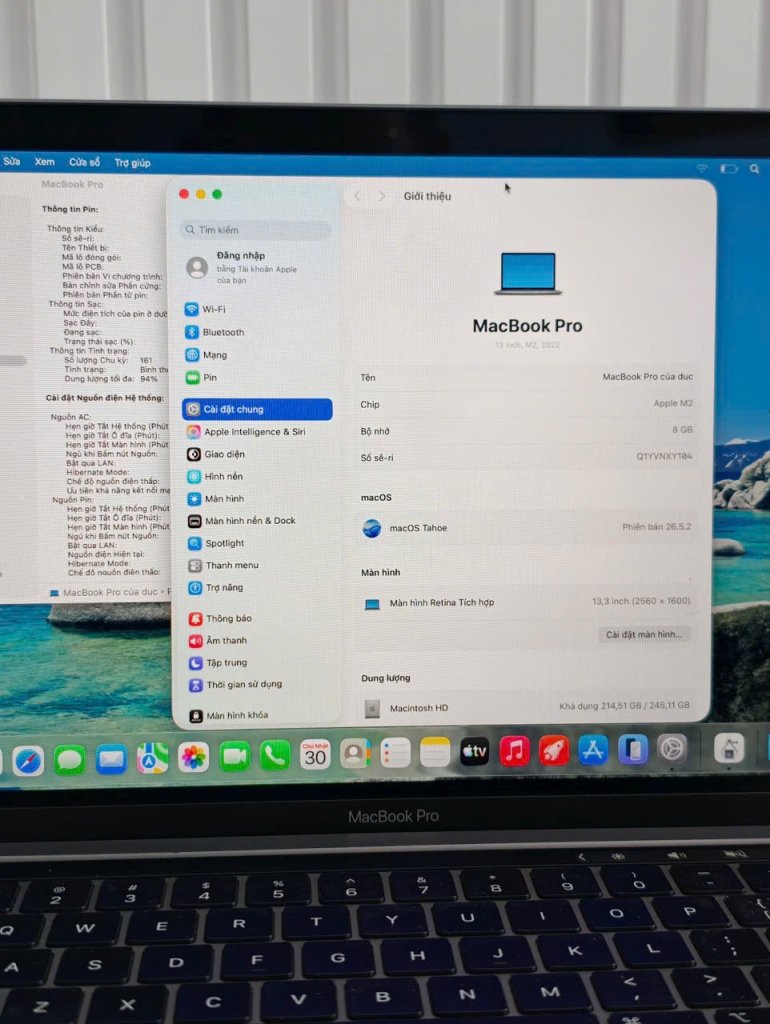Open Apple TV from the Dock

(x=475, y=752)
